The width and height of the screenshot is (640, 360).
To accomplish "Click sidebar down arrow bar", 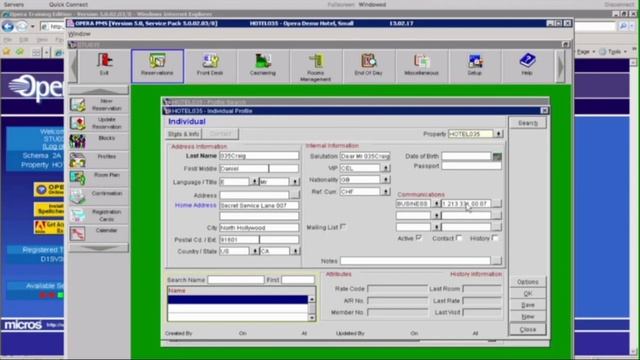I will [x=98, y=247].
